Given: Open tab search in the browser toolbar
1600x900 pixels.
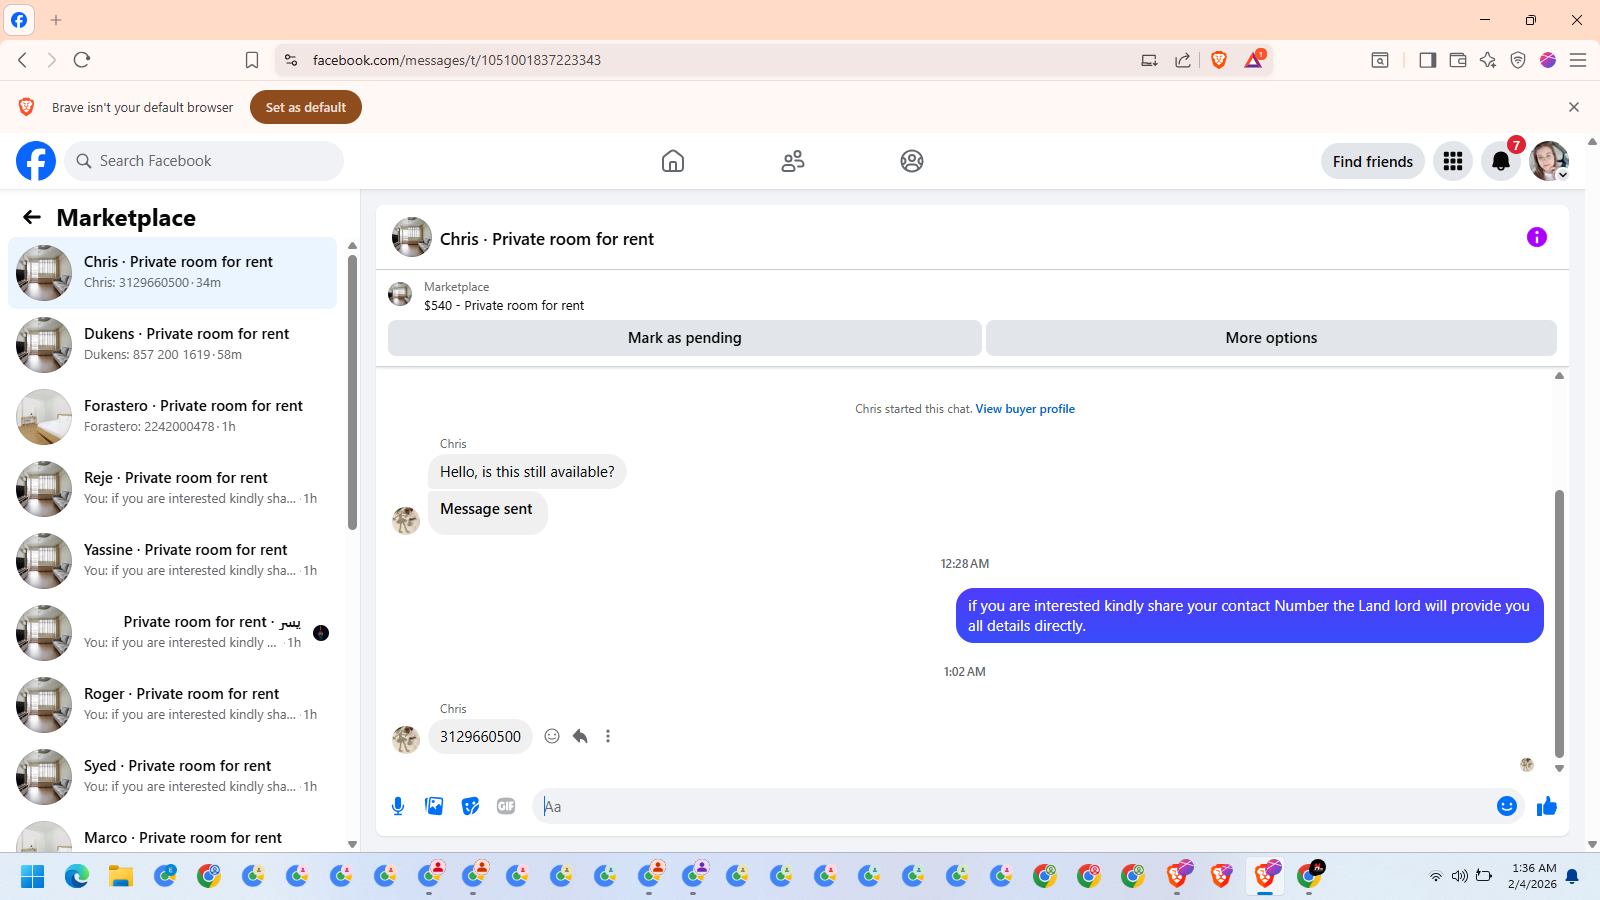Looking at the screenshot, I should coord(1380,60).
